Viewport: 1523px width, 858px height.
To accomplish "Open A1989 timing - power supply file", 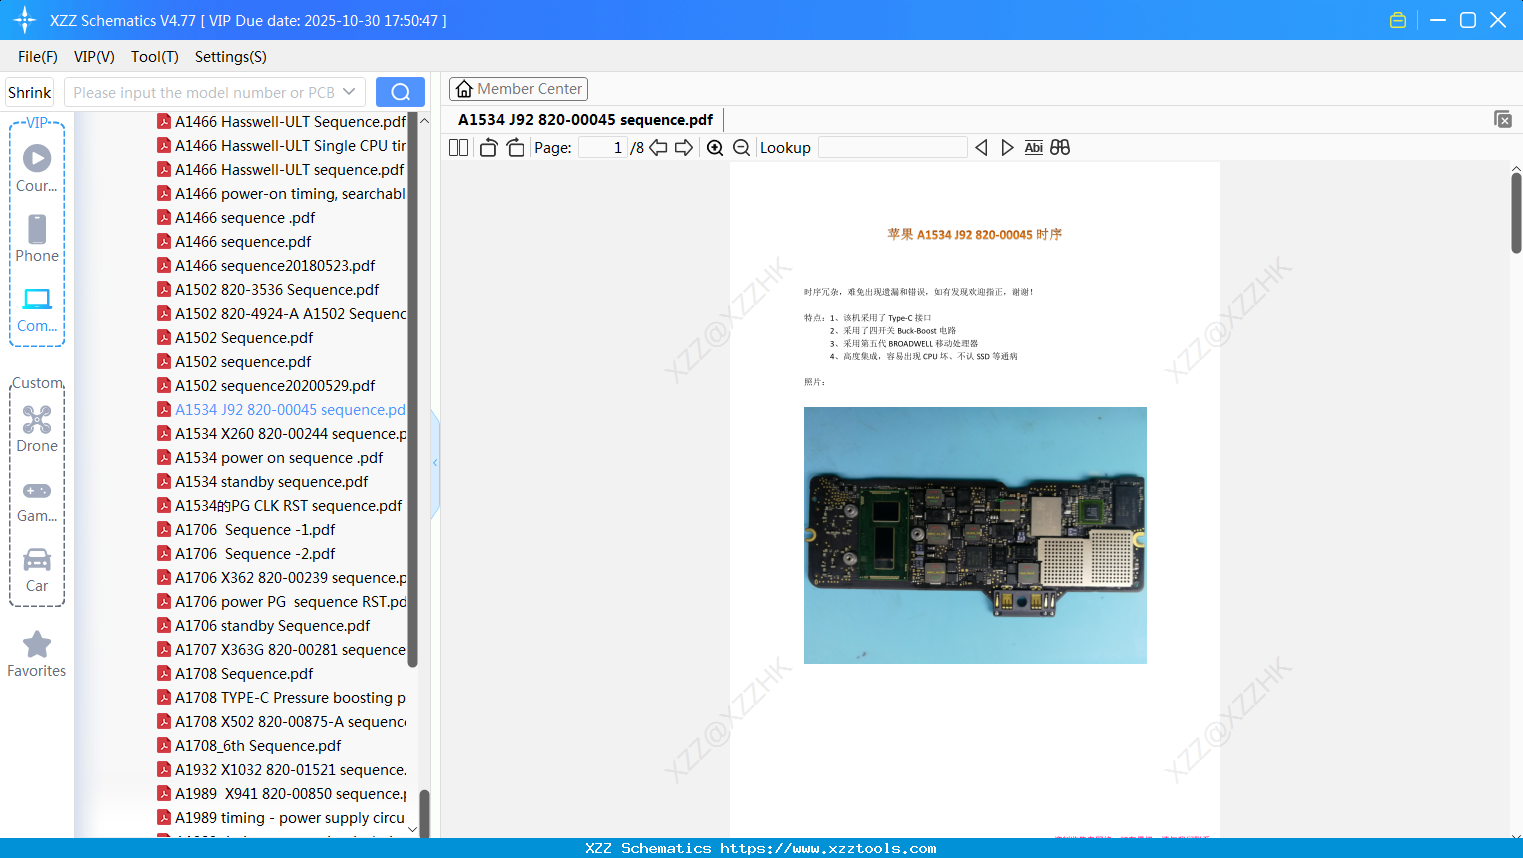I will (282, 818).
